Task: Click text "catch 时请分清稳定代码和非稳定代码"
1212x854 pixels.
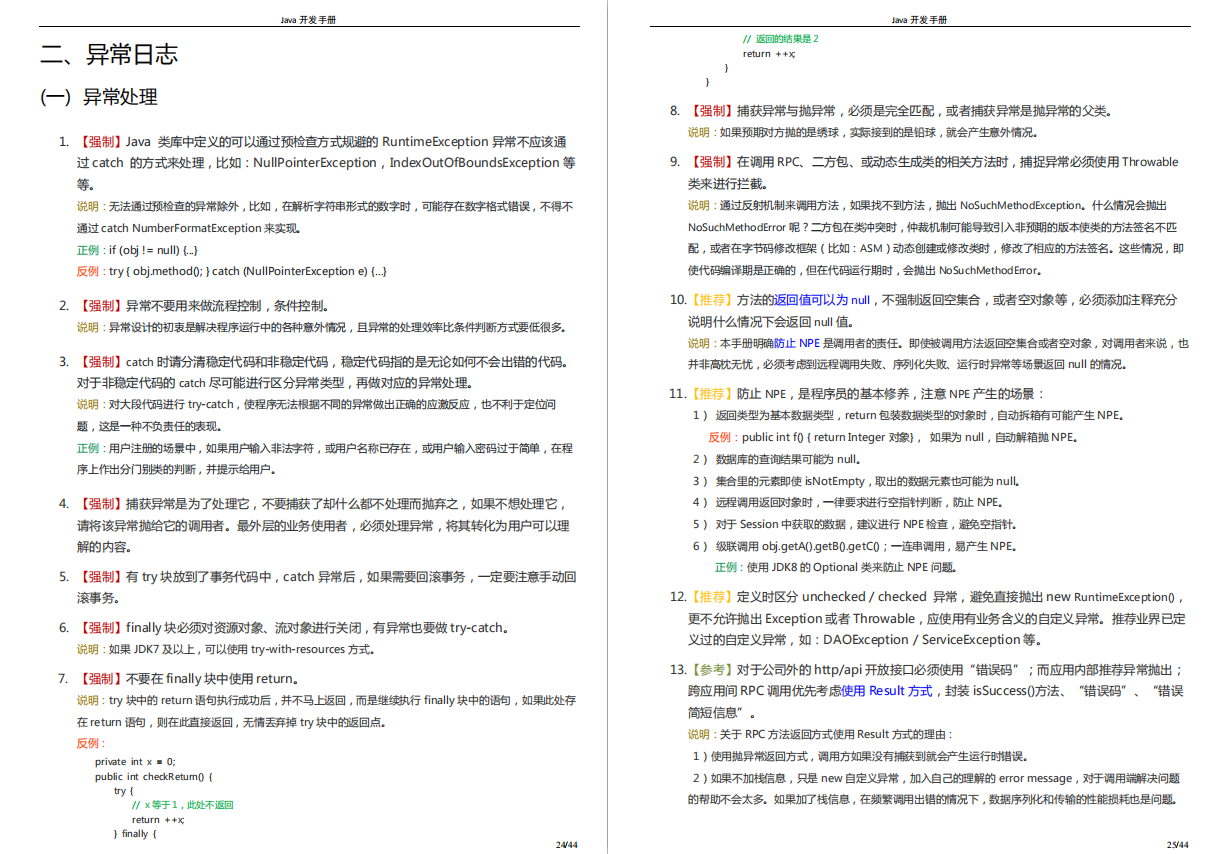Action: point(233,362)
